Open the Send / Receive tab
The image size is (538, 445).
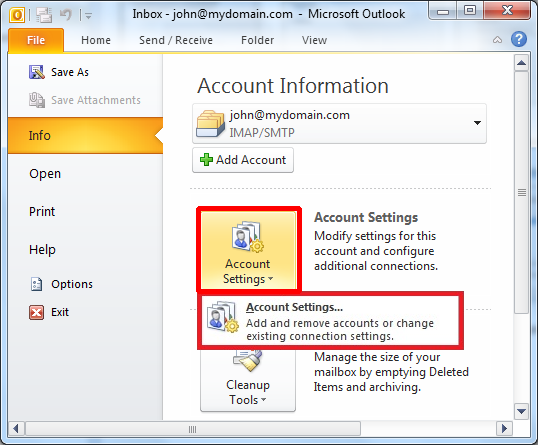point(176,40)
